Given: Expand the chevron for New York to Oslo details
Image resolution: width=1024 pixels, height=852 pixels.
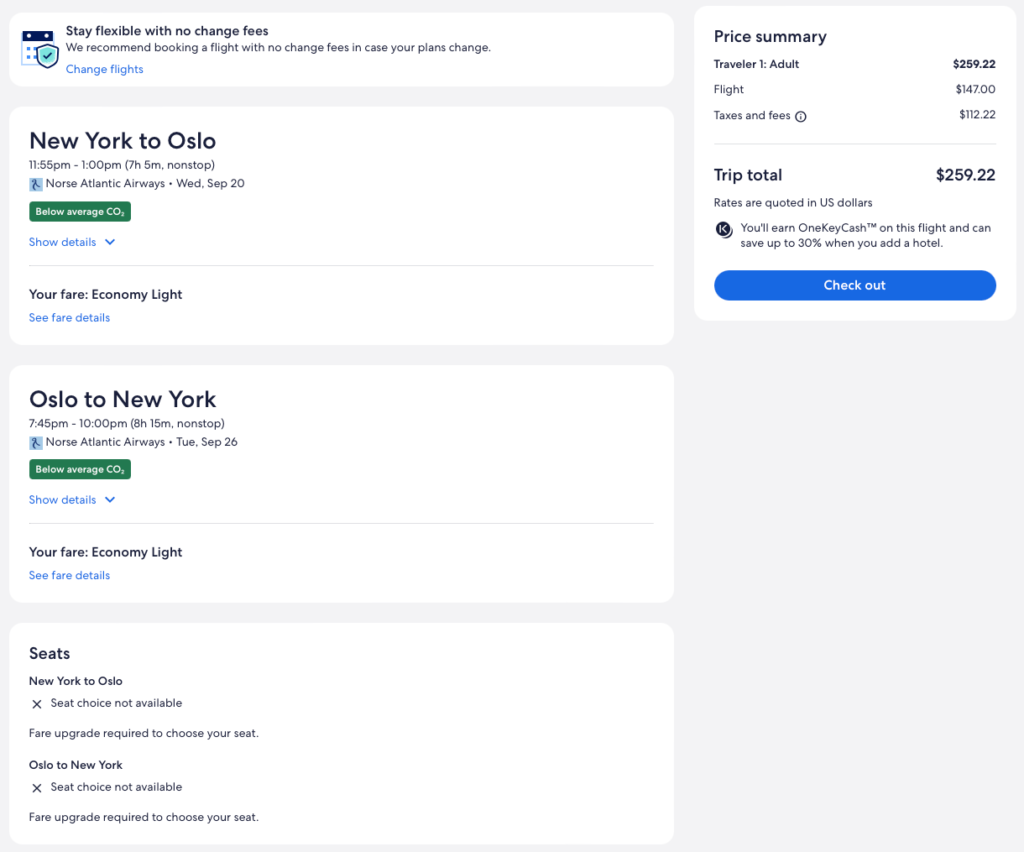Looking at the screenshot, I should (110, 242).
